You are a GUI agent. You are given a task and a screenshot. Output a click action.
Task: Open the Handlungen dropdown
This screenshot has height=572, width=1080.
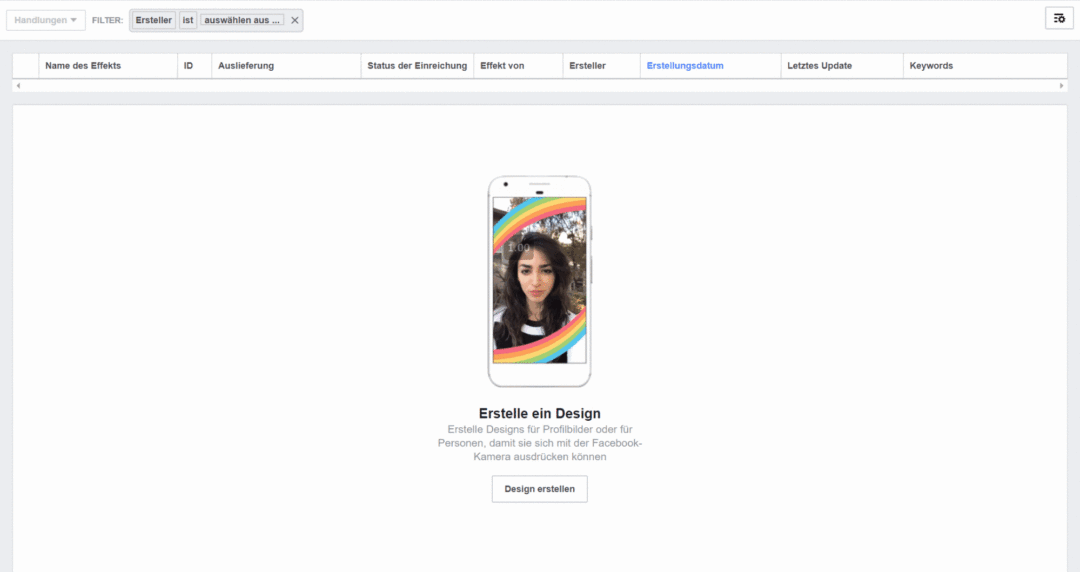click(45, 20)
